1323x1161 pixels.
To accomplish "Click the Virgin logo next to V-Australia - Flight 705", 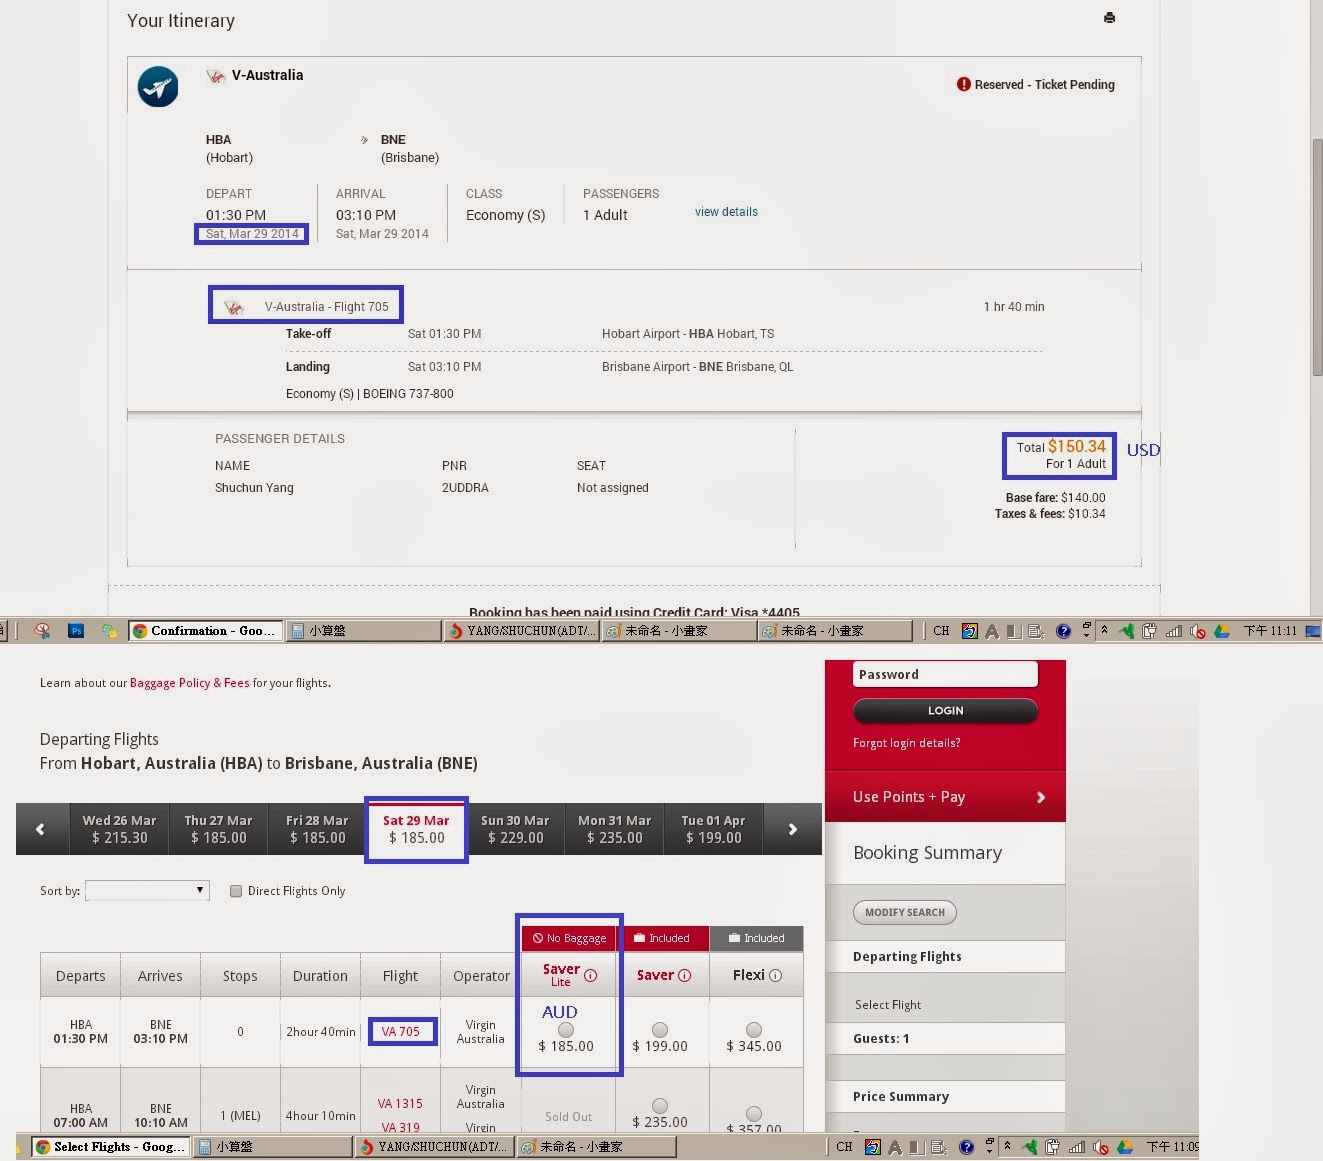I will (234, 307).
